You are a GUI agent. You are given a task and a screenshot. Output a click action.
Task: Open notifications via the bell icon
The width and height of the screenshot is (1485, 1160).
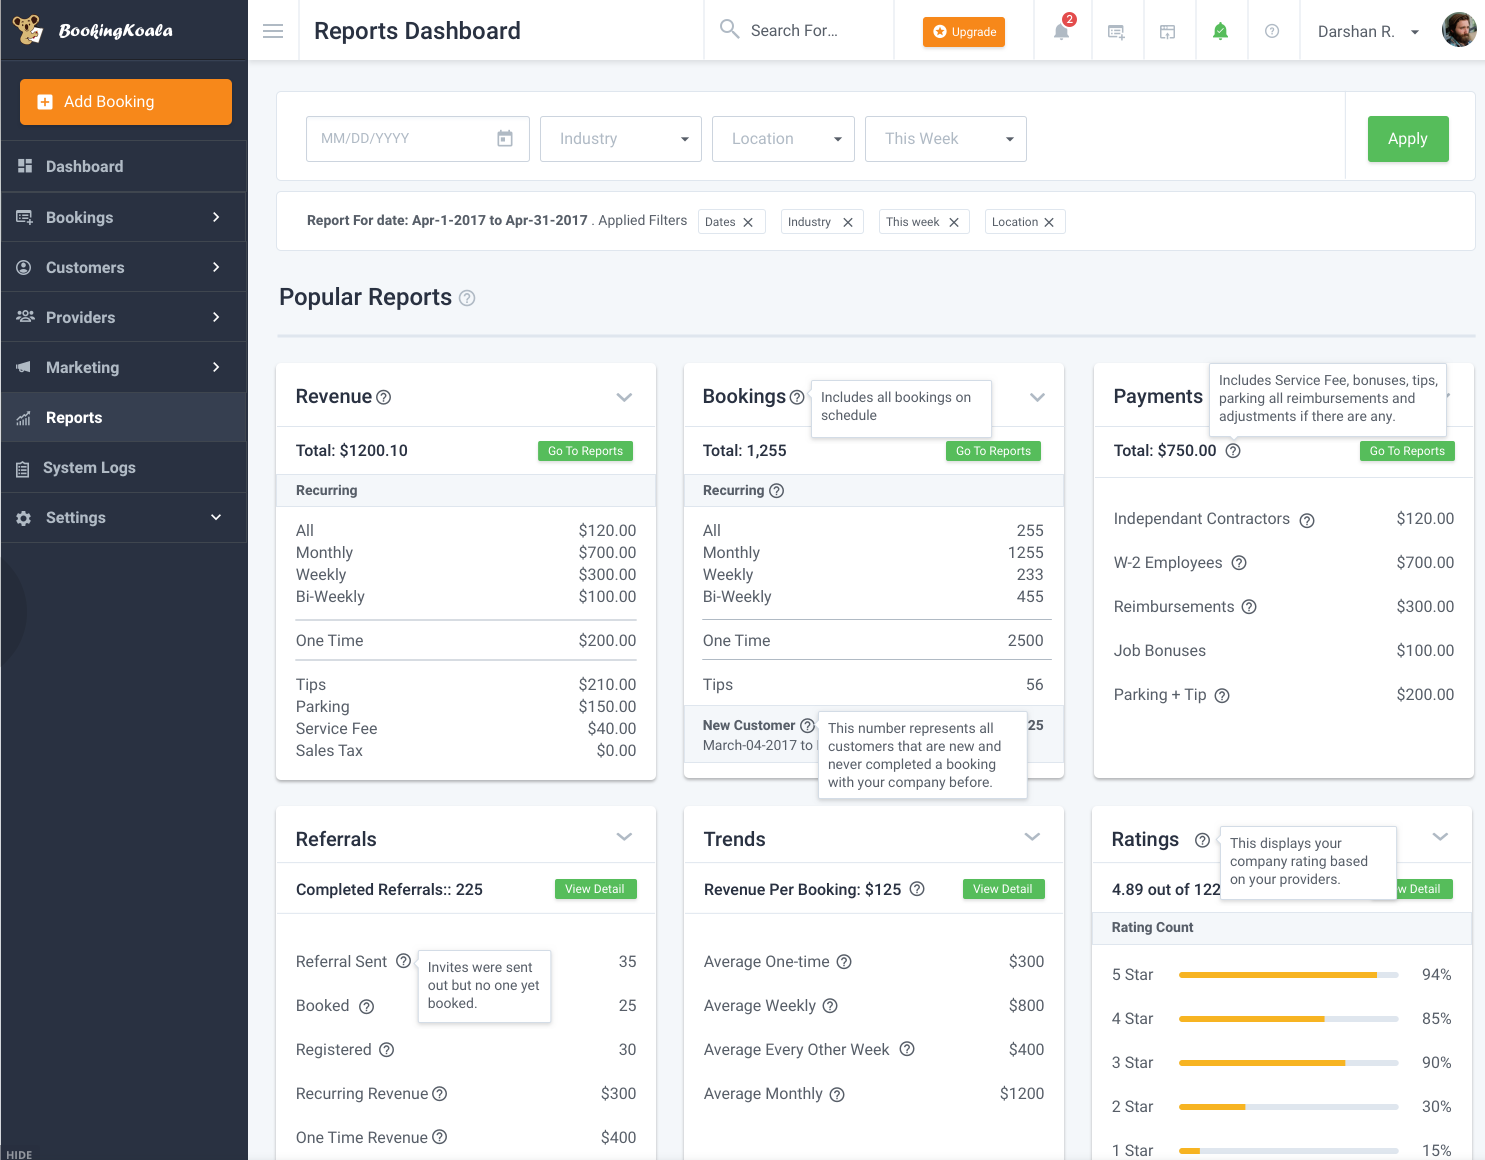point(1060,30)
